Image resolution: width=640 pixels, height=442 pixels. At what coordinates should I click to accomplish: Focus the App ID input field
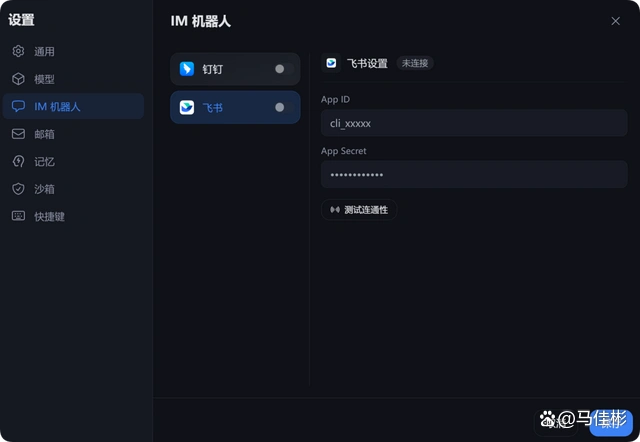[x=473, y=123]
